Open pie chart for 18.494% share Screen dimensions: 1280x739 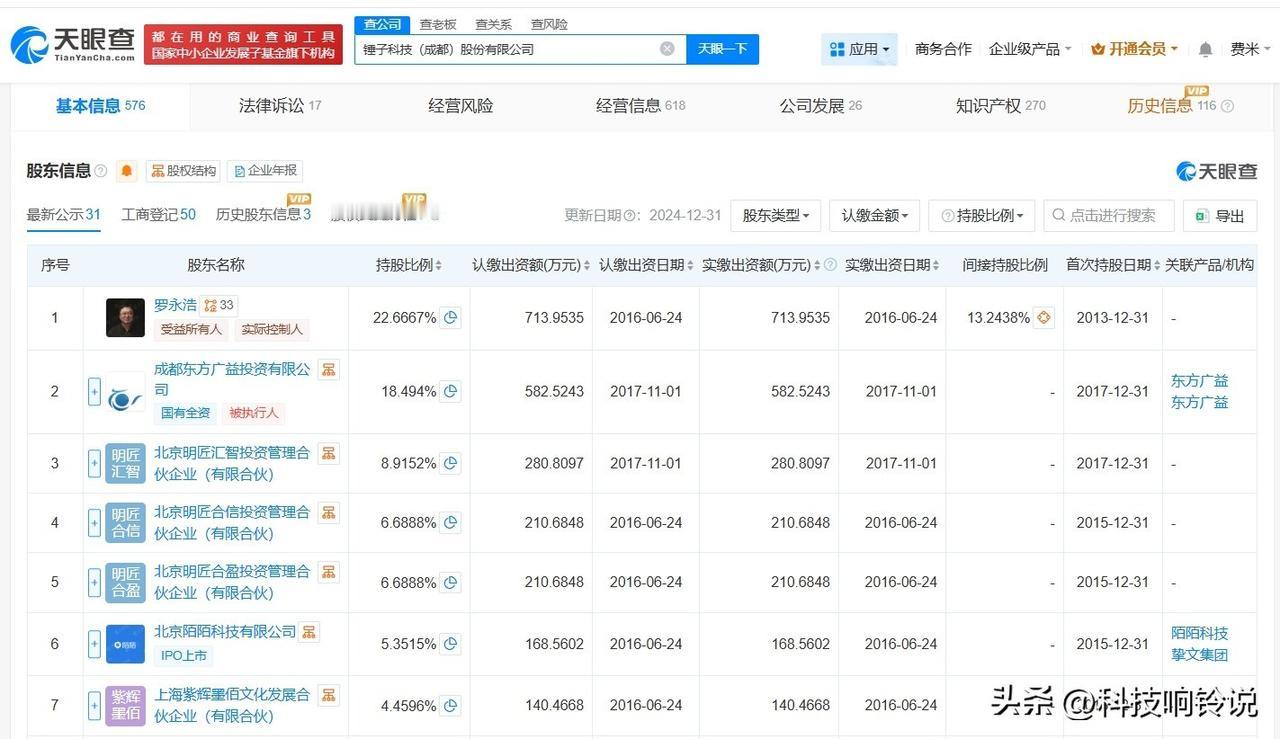(x=451, y=392)
